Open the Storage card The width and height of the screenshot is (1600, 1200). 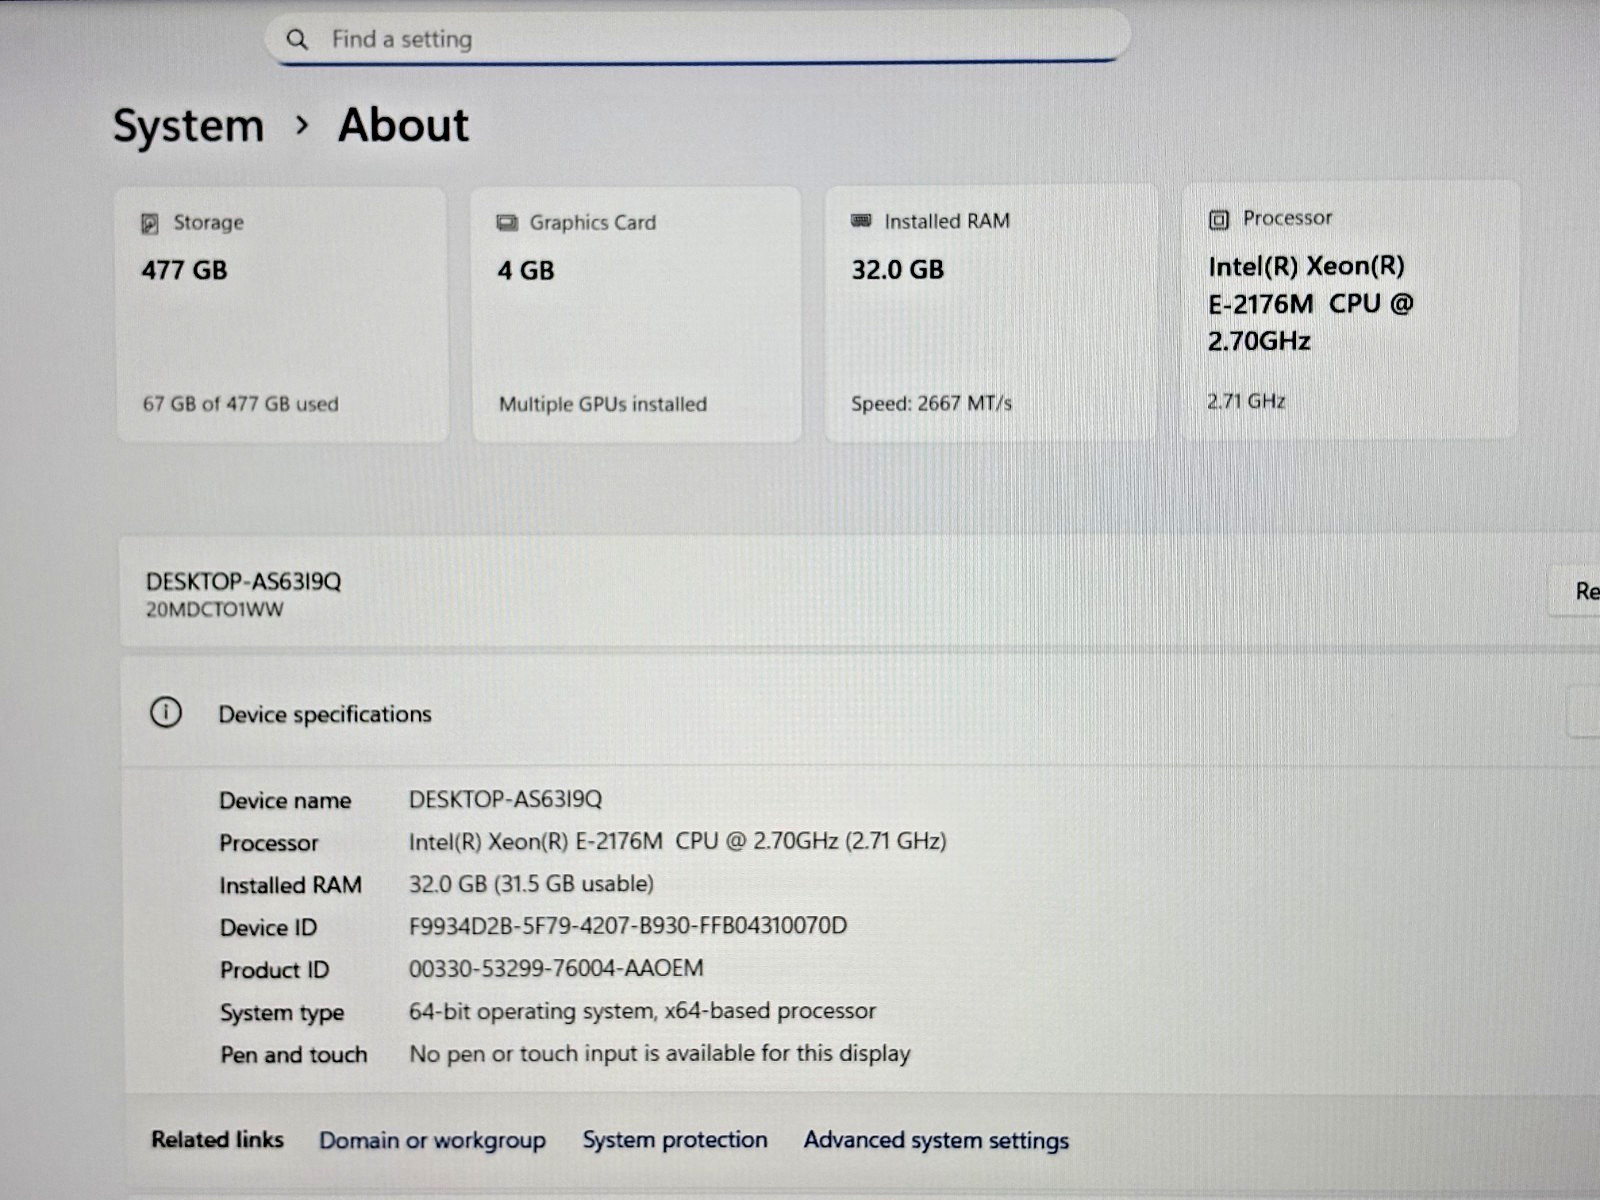tap(282, 314)
